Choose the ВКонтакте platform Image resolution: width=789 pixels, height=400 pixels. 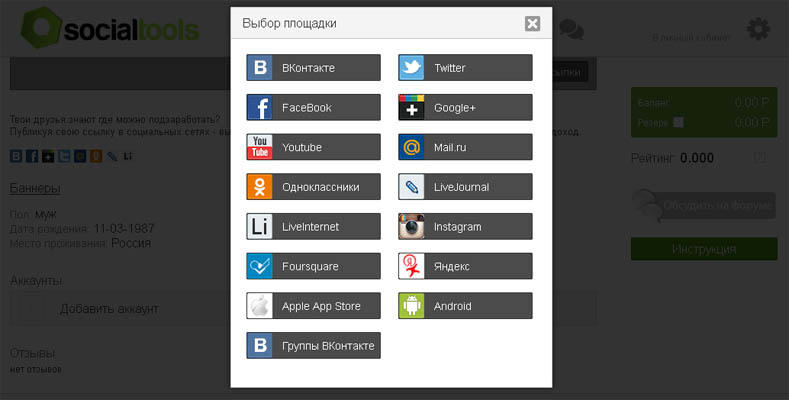point(313,67)
